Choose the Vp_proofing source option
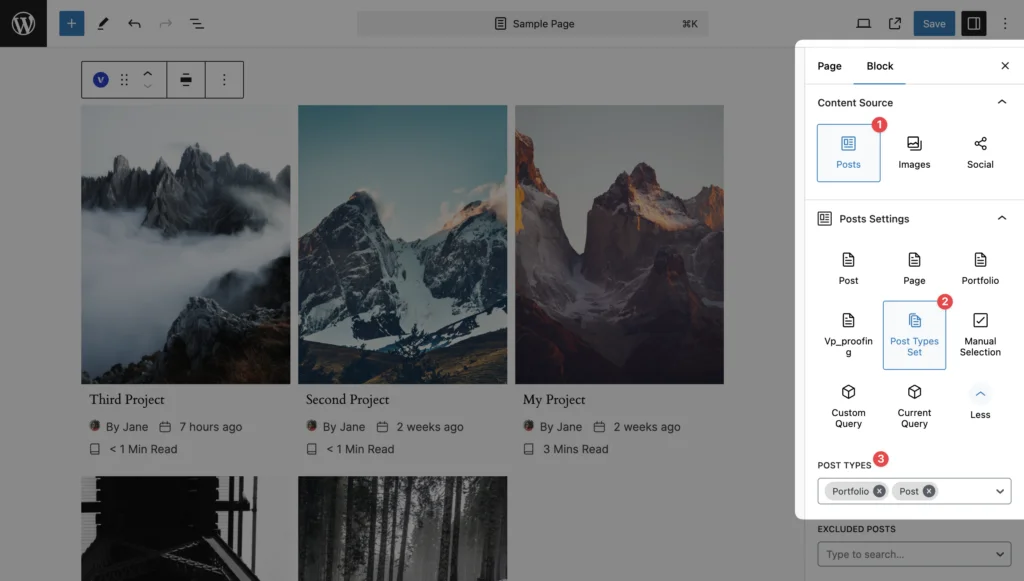This screenshot has height=581, width=1024. 848,335
